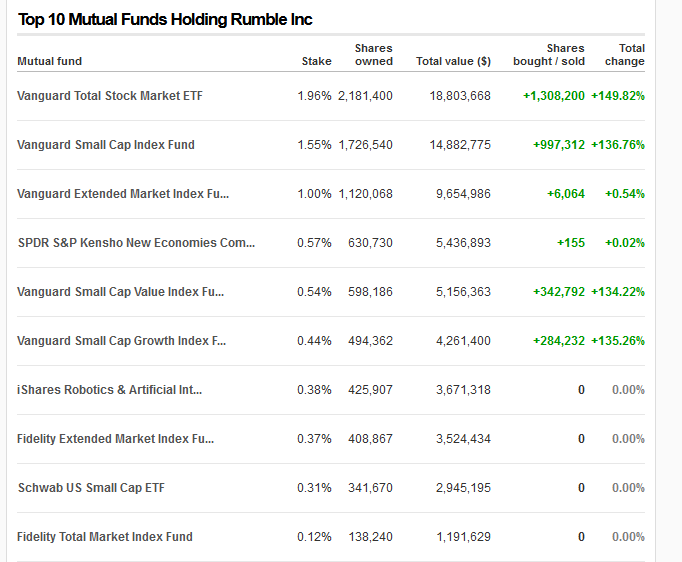This screenshot has height=562, width=682.
Task: Click the Shares owned column header
Action: [374, 55]
